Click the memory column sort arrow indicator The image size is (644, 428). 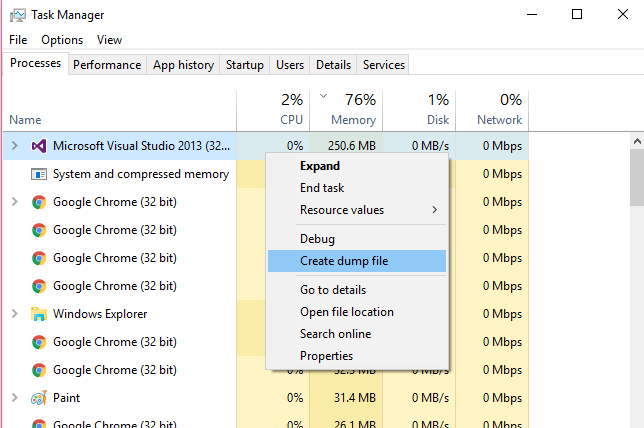pos(324,96)
